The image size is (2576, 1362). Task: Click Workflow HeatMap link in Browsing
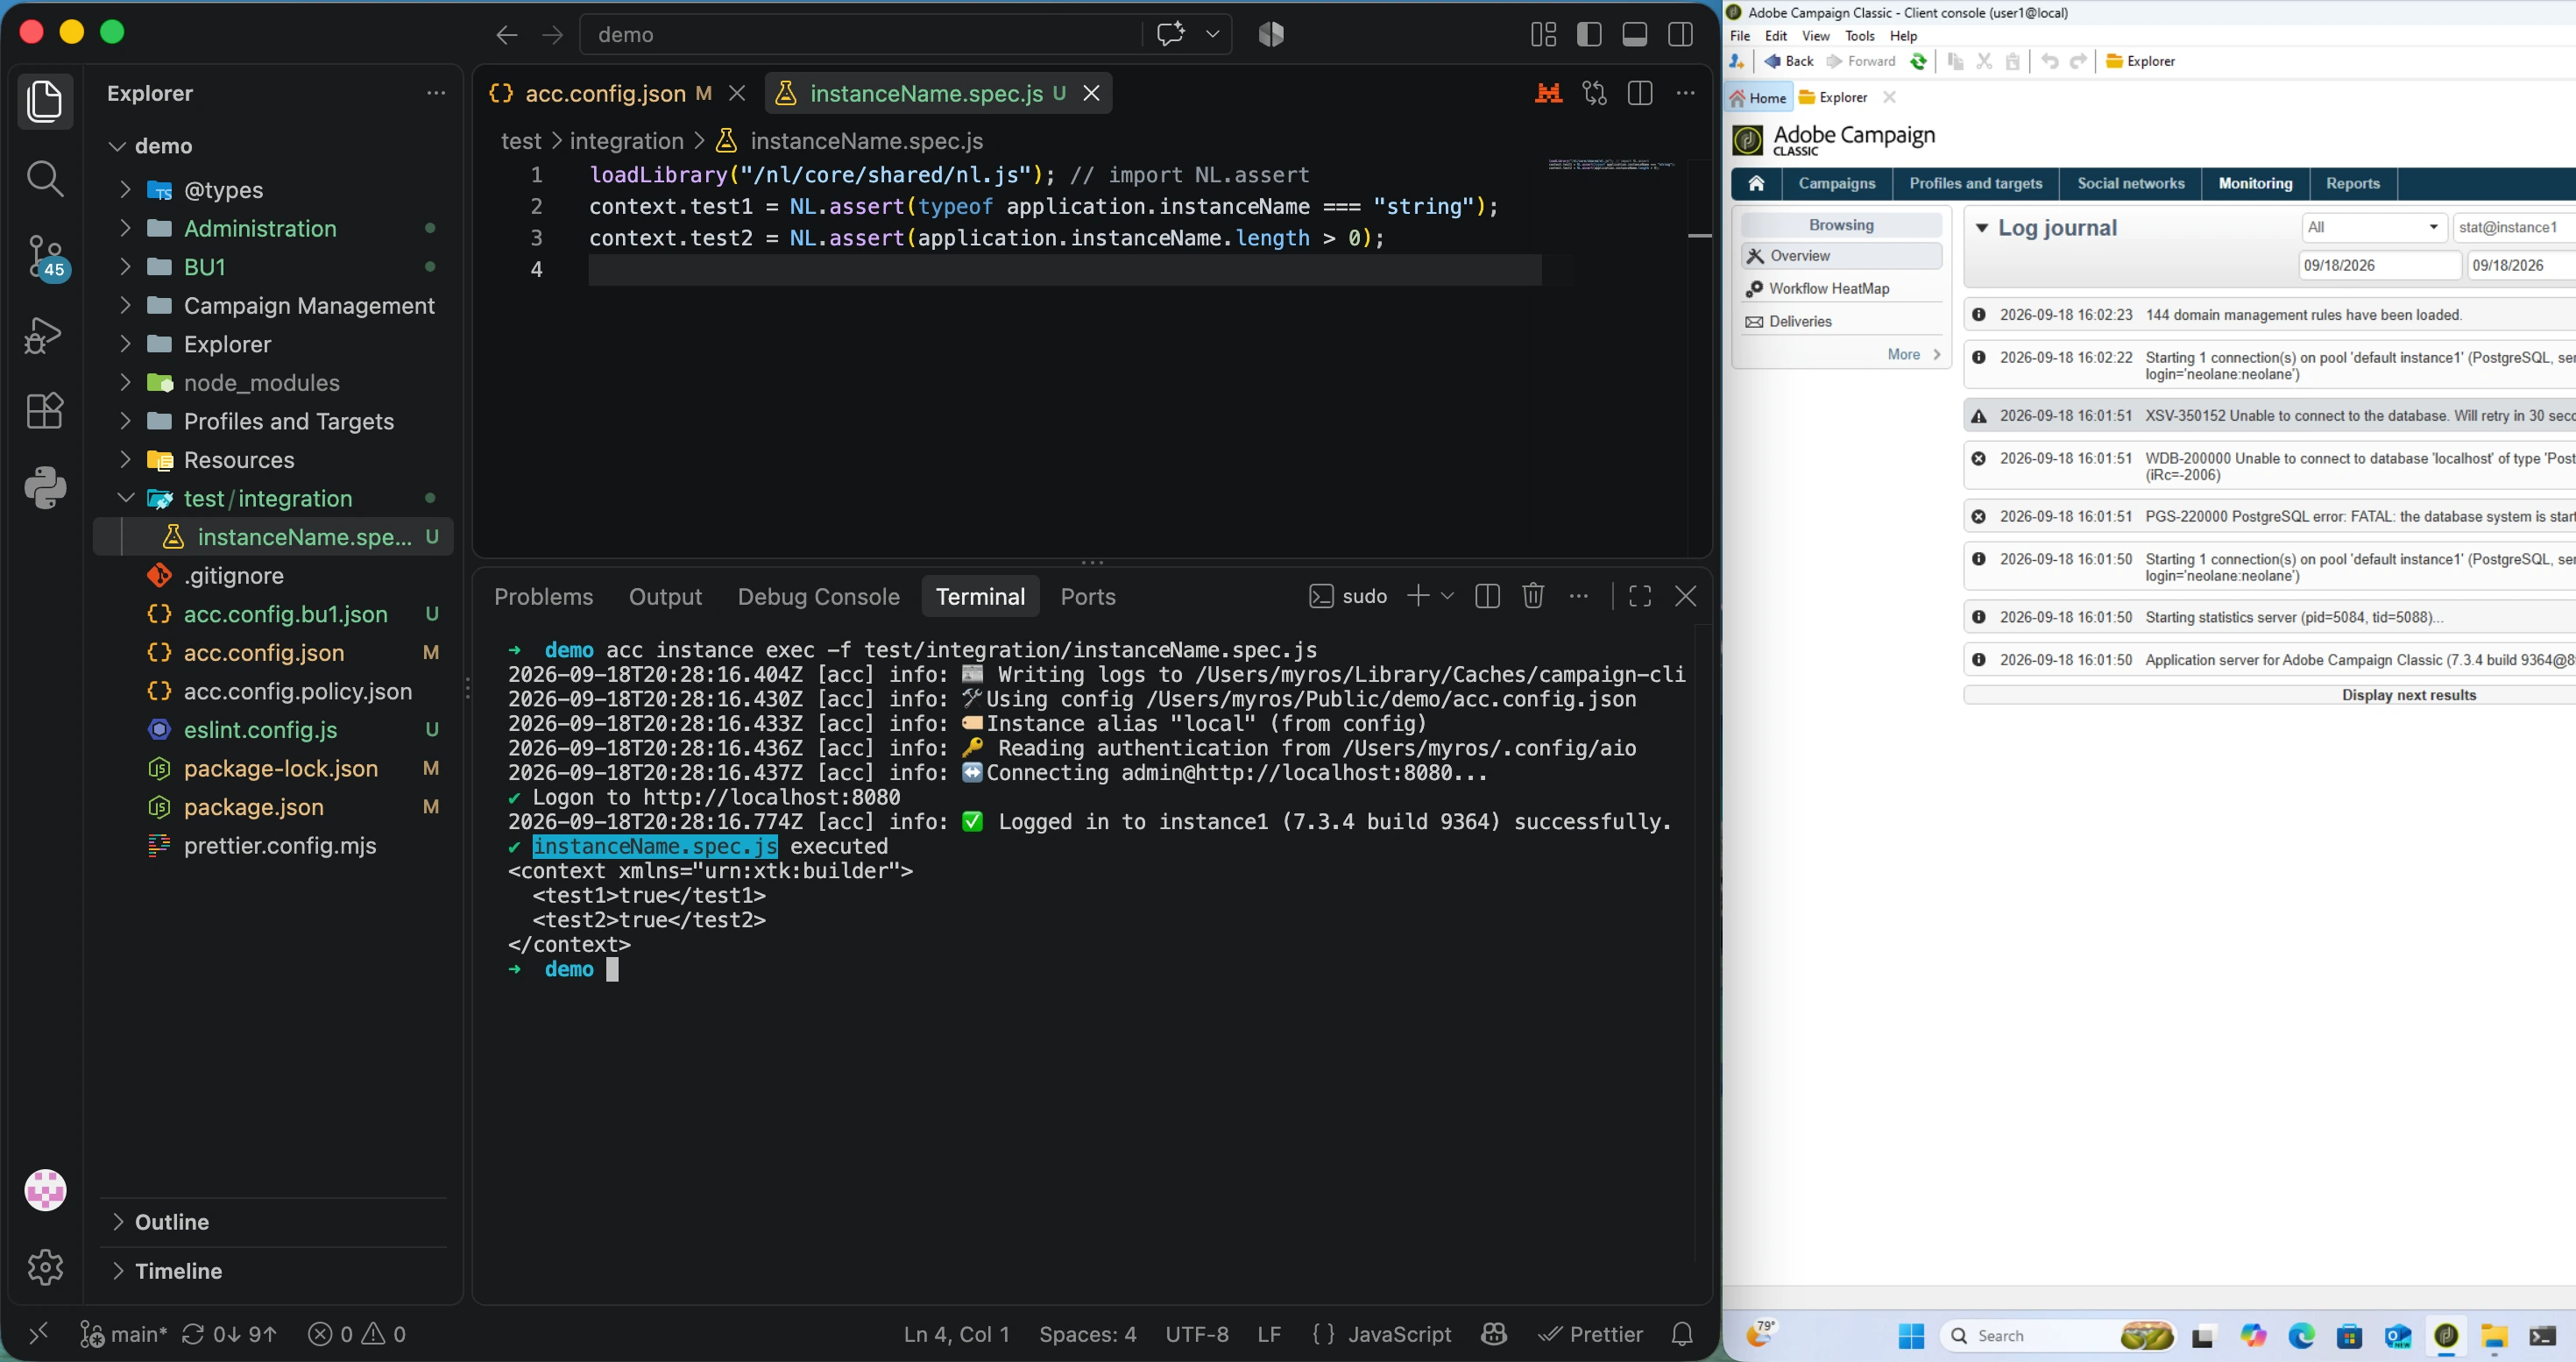click(x=1829, y=289)
